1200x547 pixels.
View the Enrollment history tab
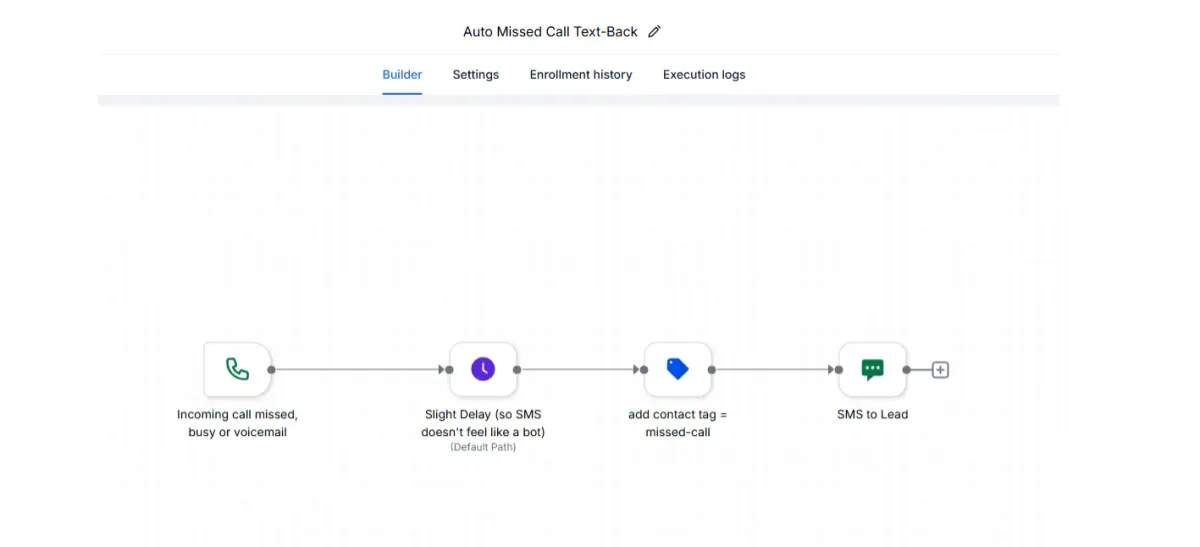click(x=581, y=75)
